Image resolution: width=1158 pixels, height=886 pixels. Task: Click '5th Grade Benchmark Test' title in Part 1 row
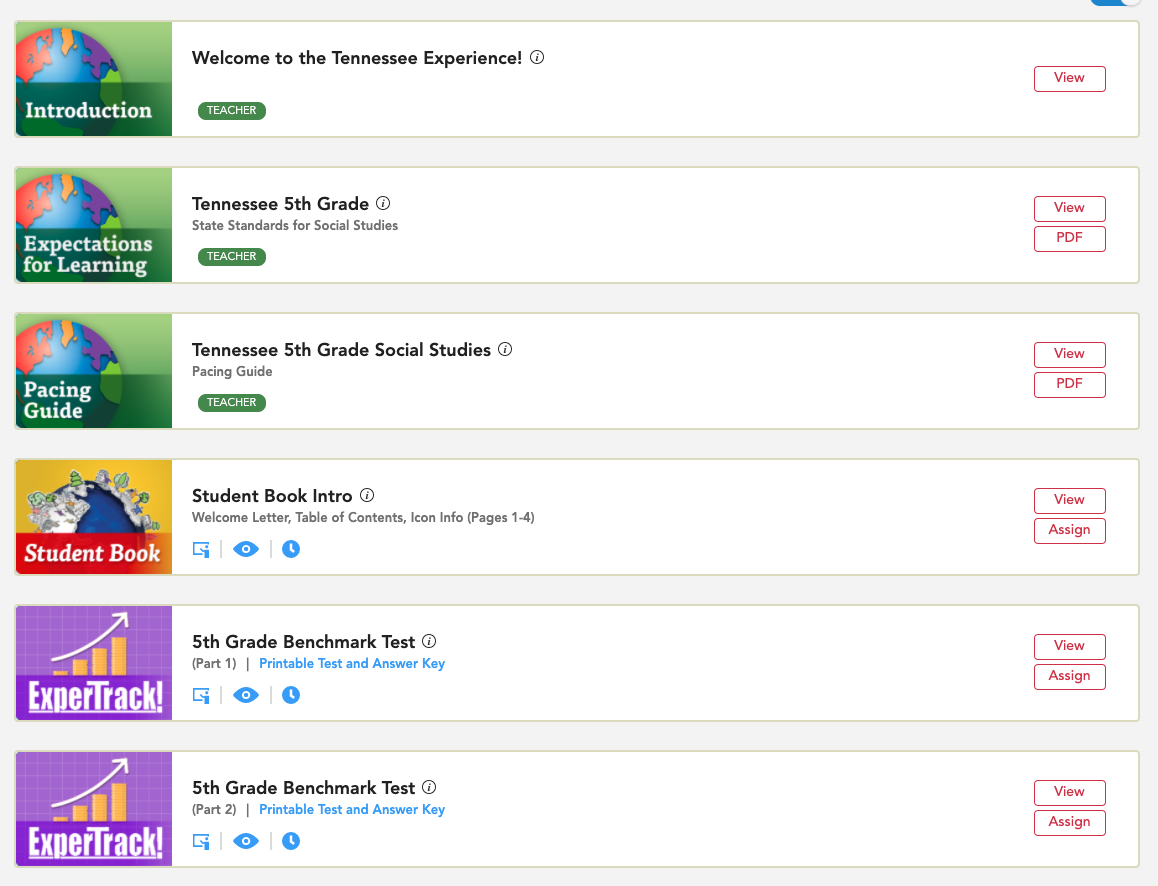pyautogui.click(x=304, y=642)
